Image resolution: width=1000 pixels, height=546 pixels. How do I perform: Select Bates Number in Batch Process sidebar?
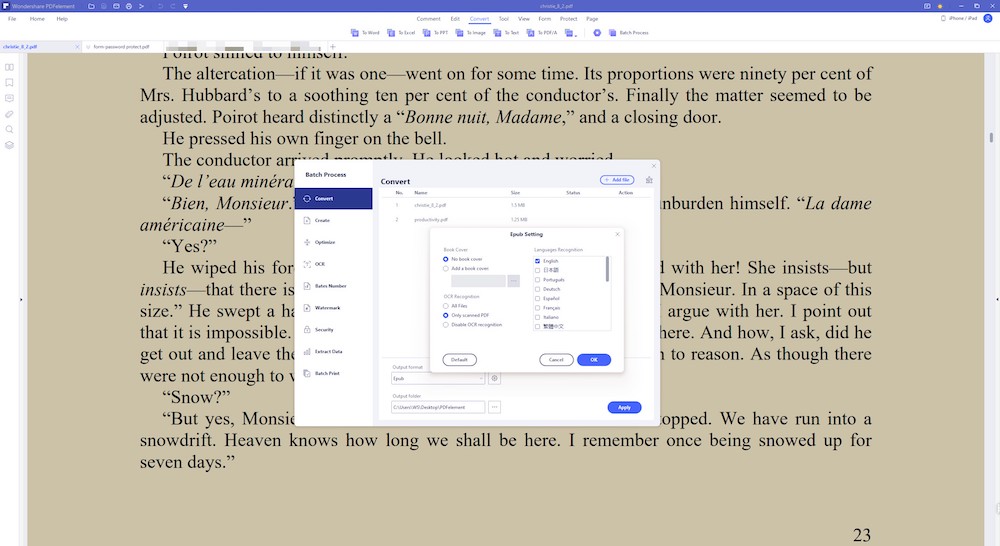[334, 286]
